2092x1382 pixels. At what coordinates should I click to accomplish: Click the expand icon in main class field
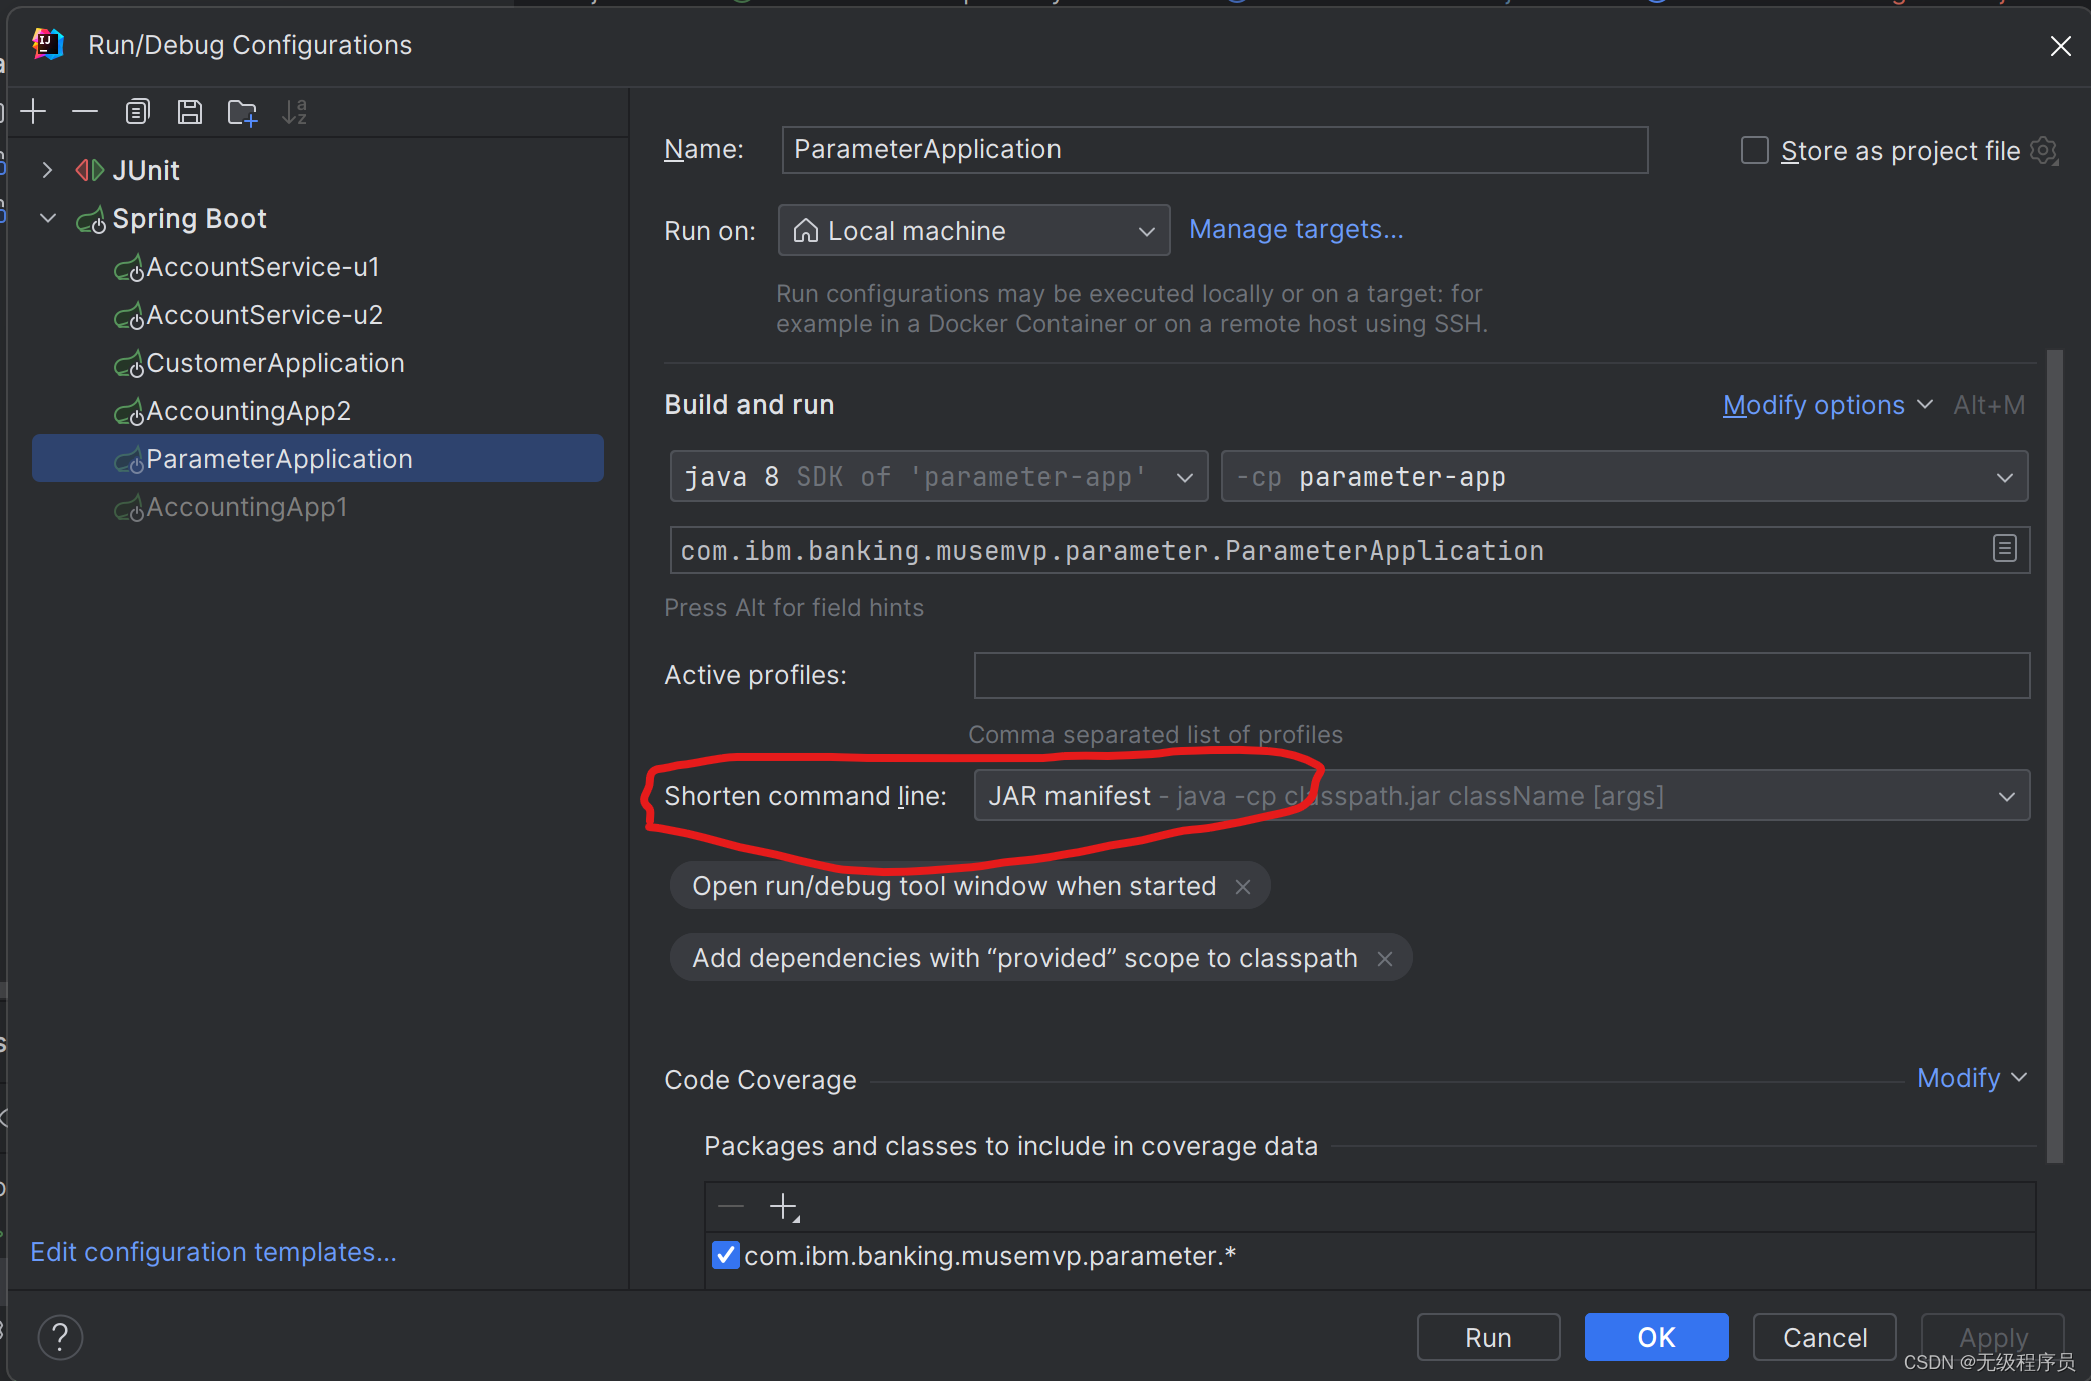pyautogui.click(x=2004, y=549)
